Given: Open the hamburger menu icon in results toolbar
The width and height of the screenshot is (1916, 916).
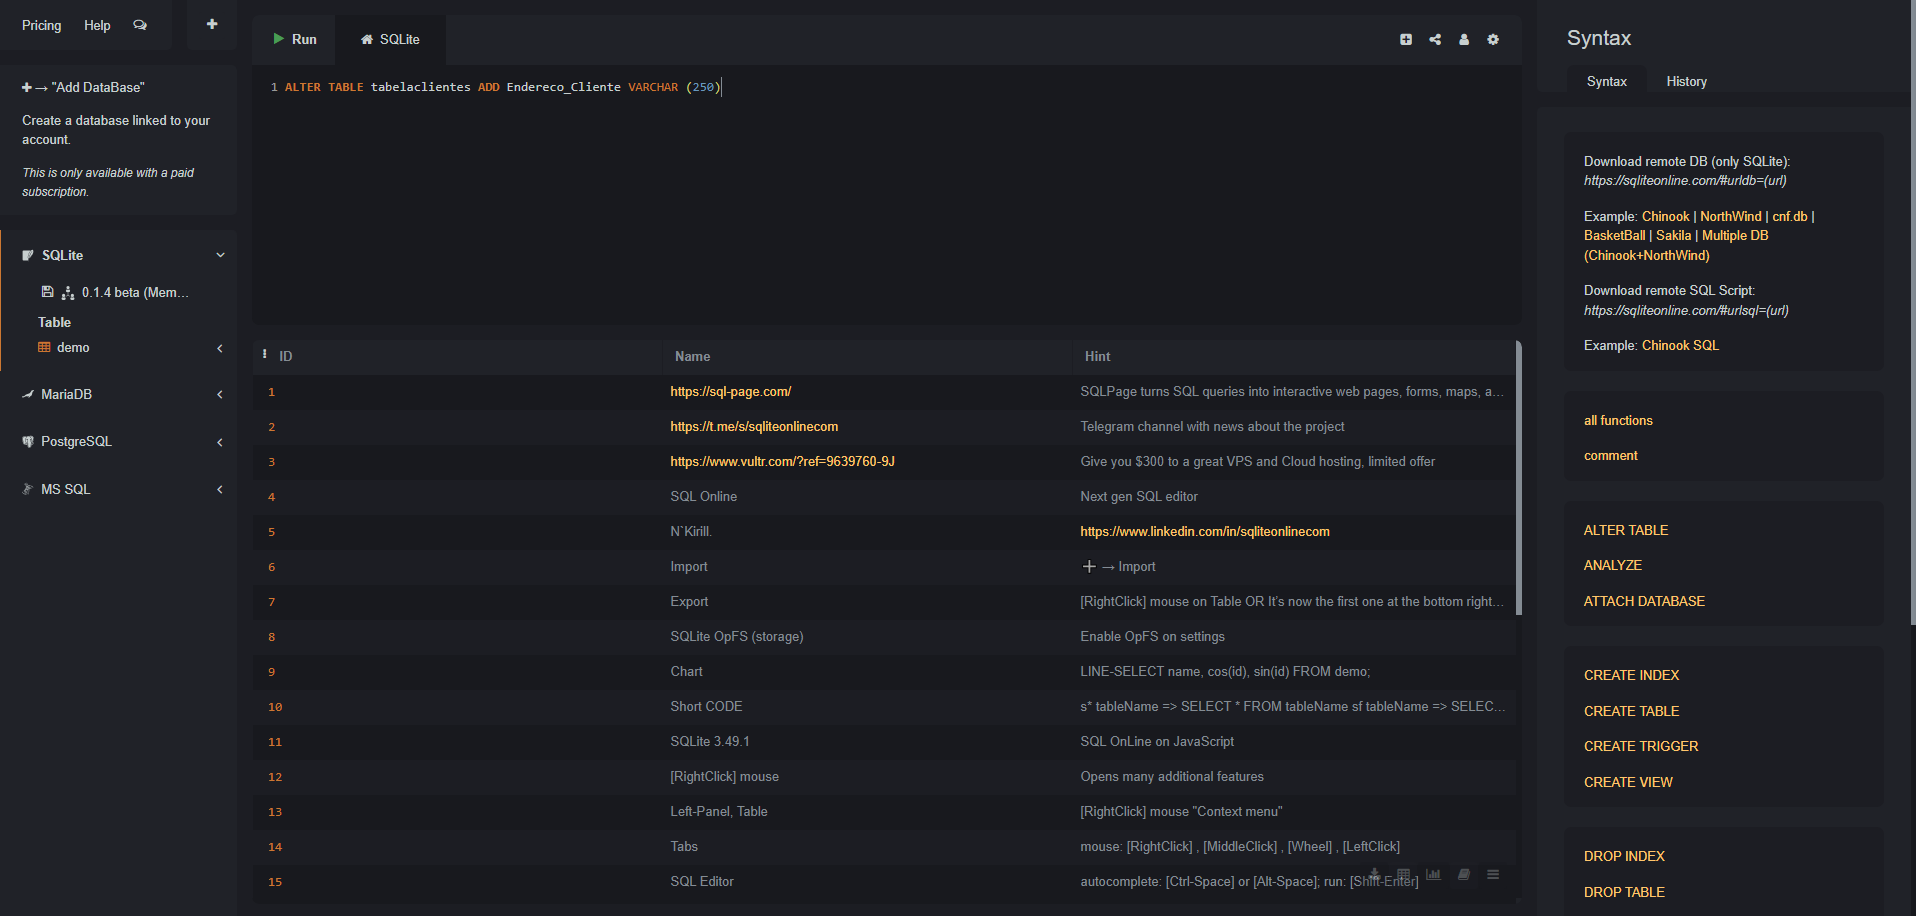Looking at the screenshot, I should tap(1493, 874).
